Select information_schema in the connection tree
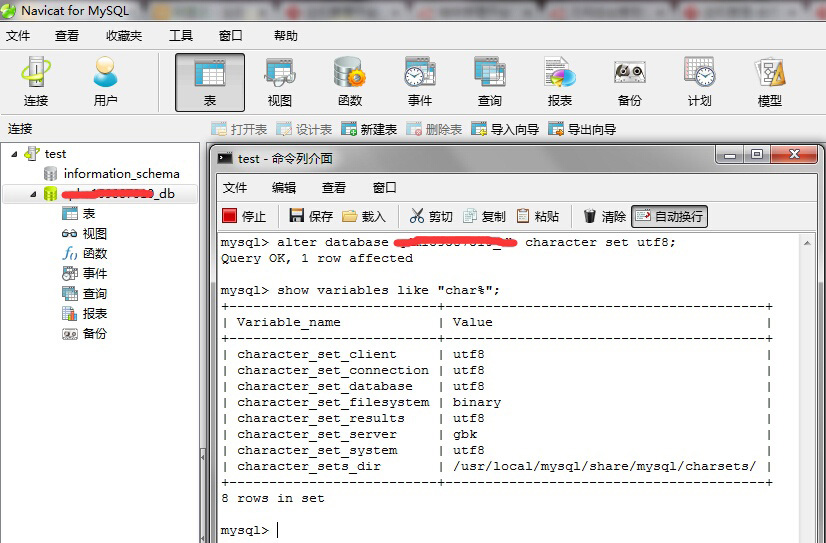The height and width of the screenshot is (543, 826). pos(121,174)
